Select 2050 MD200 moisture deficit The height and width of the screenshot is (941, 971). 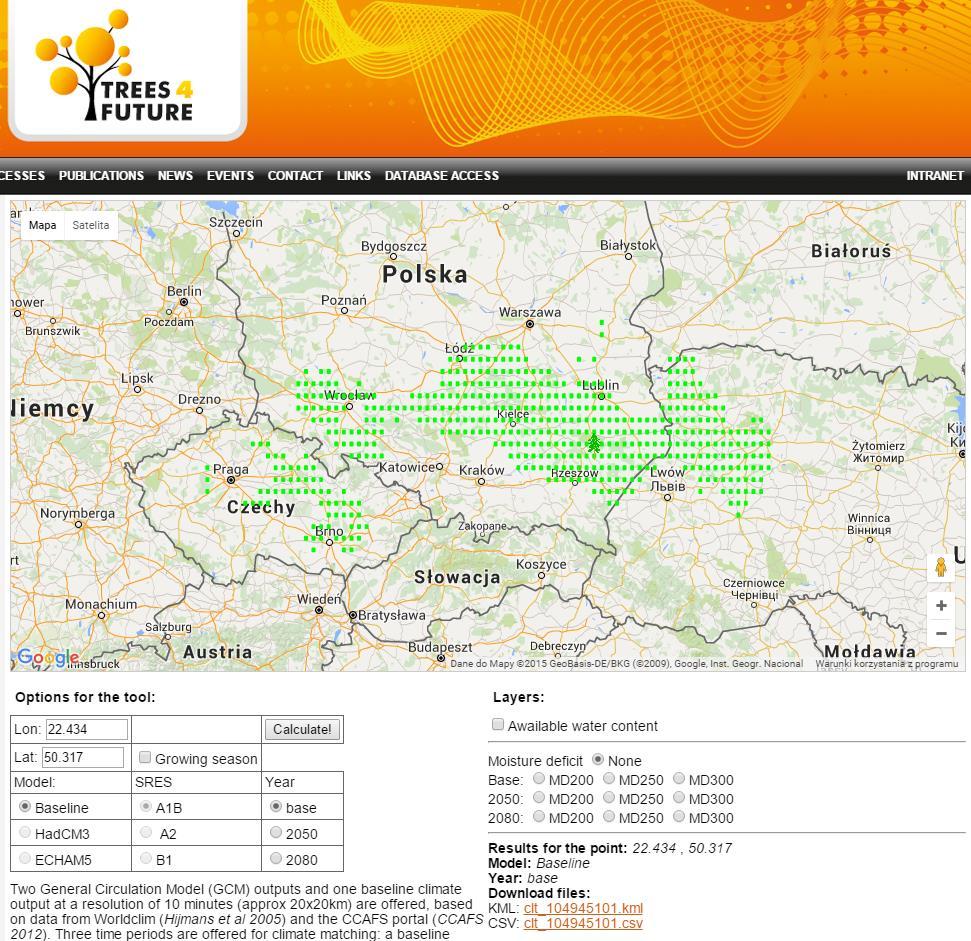(x=539, y=797)
